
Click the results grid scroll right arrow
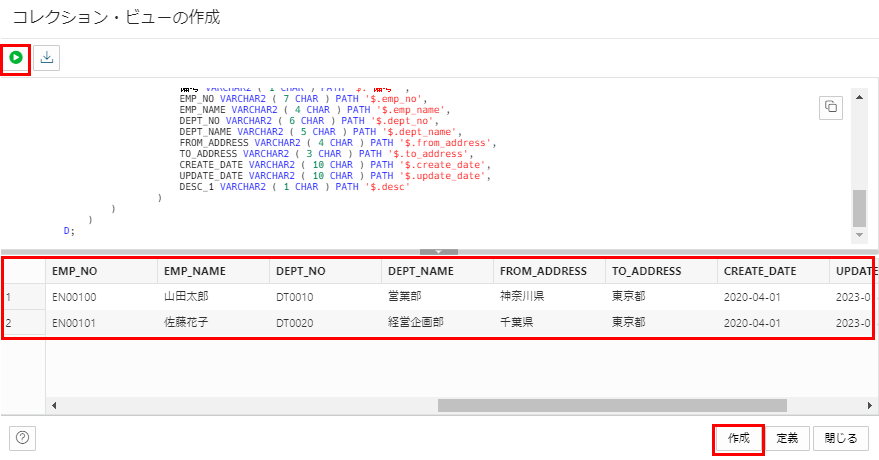(x=869, y=405)
